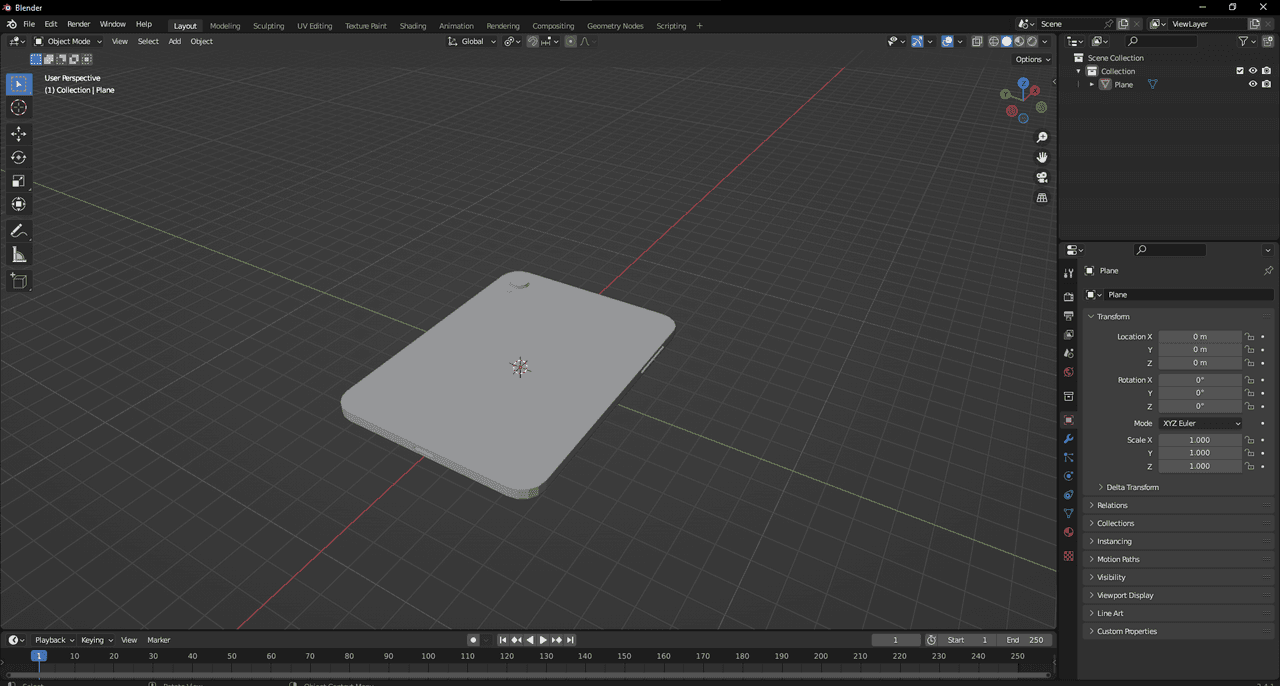
Task: Uncheck the Collection exclude checkbox
Action: point(1240,71)
